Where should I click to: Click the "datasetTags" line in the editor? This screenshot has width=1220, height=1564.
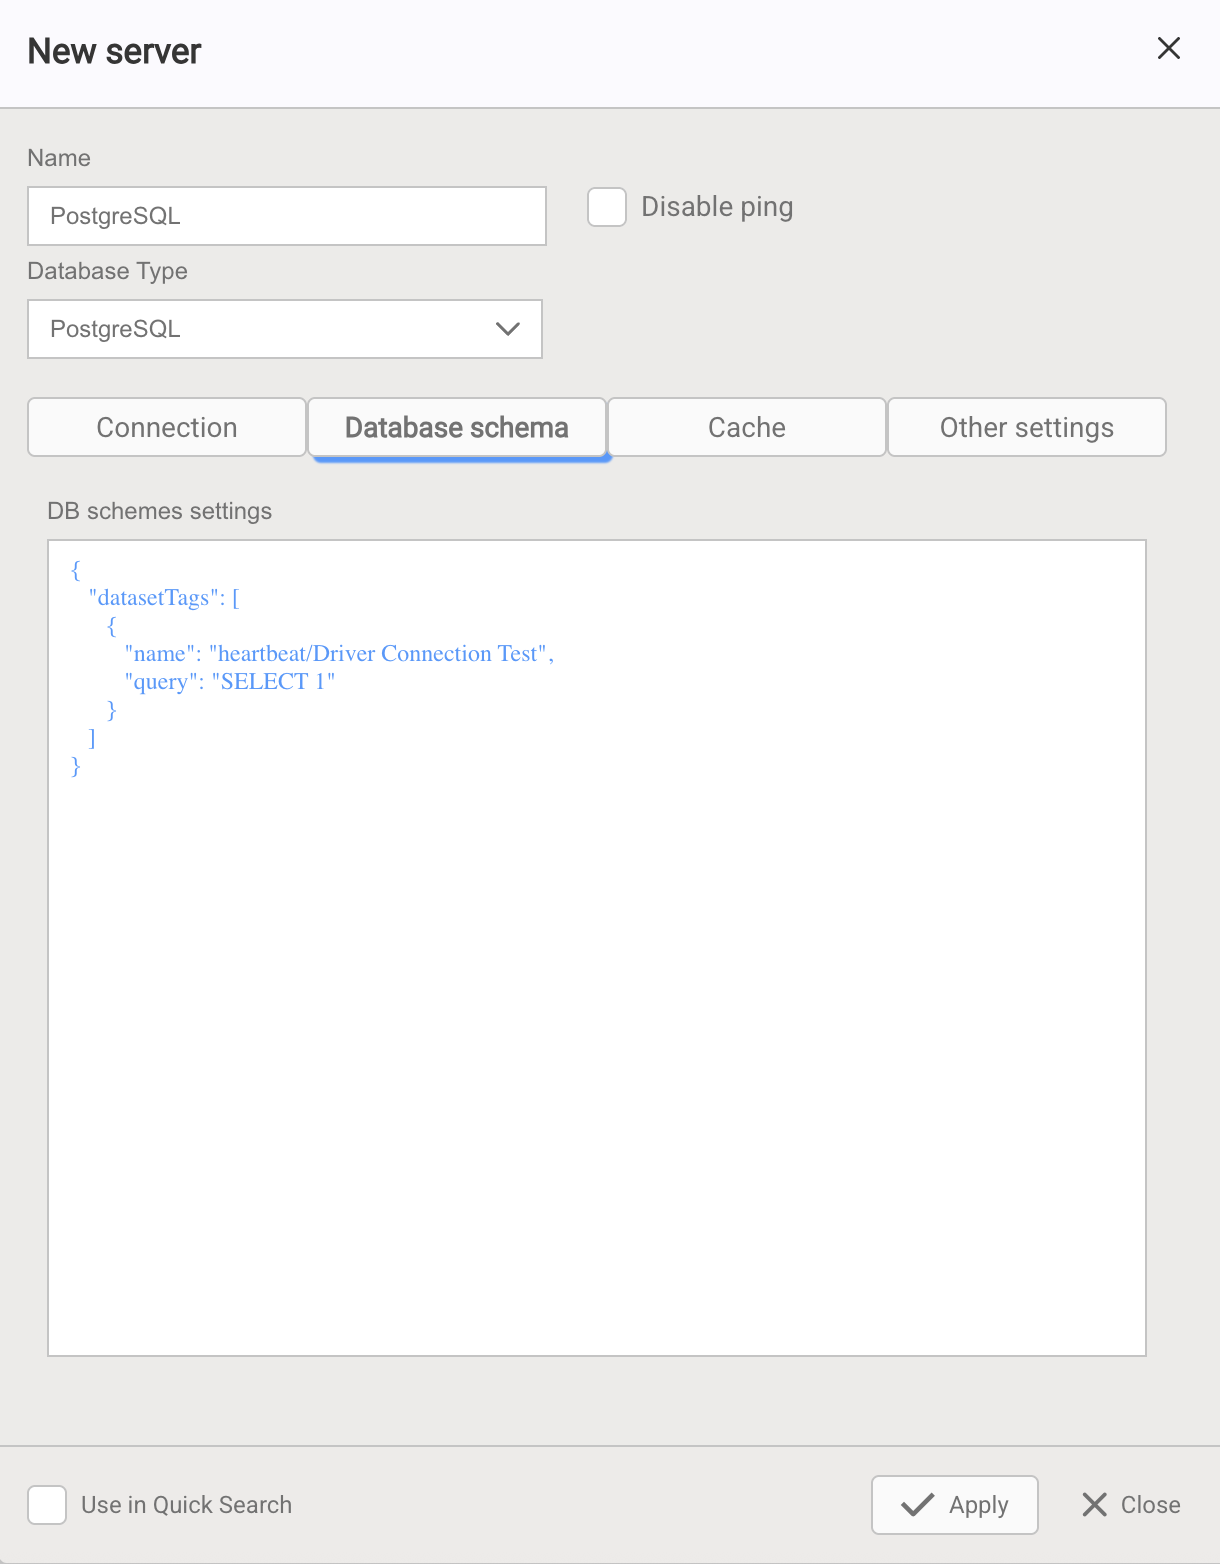coord(164,598)
